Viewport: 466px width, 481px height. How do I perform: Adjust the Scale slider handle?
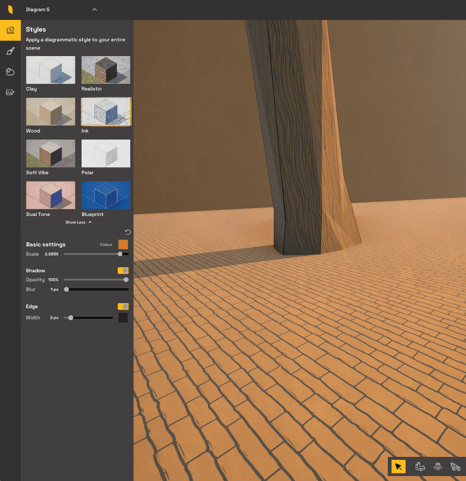(x=120, y=254)
